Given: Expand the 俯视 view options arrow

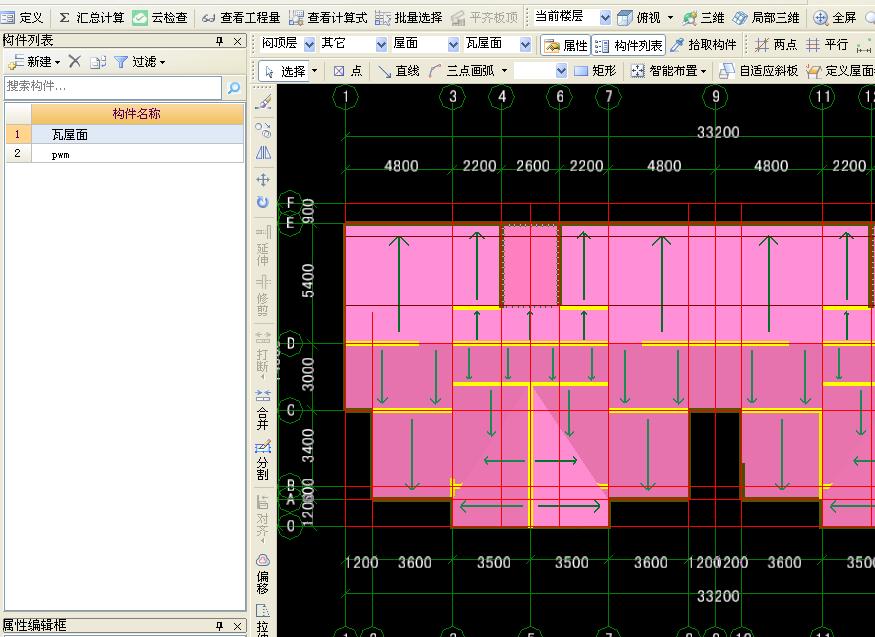Looking at the screenshot, I should point(670,18).
